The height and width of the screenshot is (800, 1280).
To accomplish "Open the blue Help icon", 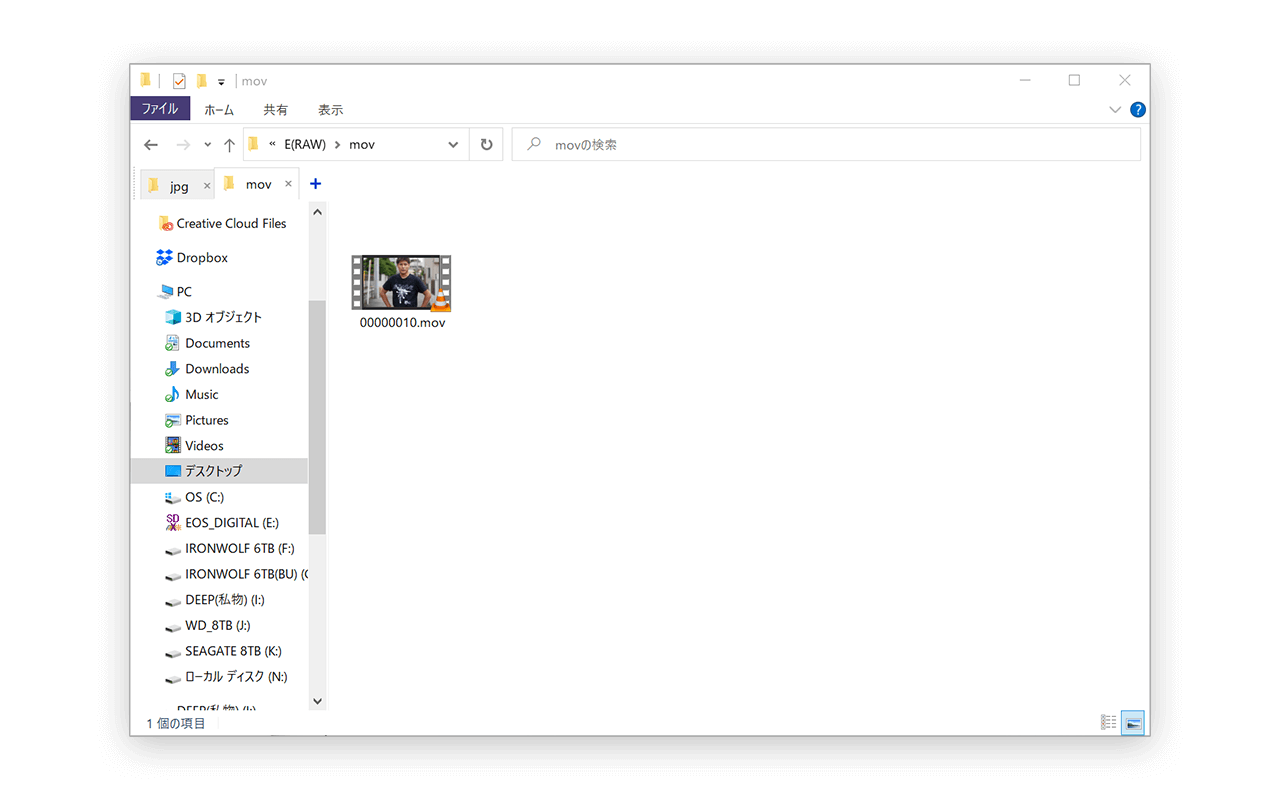I will (x=1138, y=110).
